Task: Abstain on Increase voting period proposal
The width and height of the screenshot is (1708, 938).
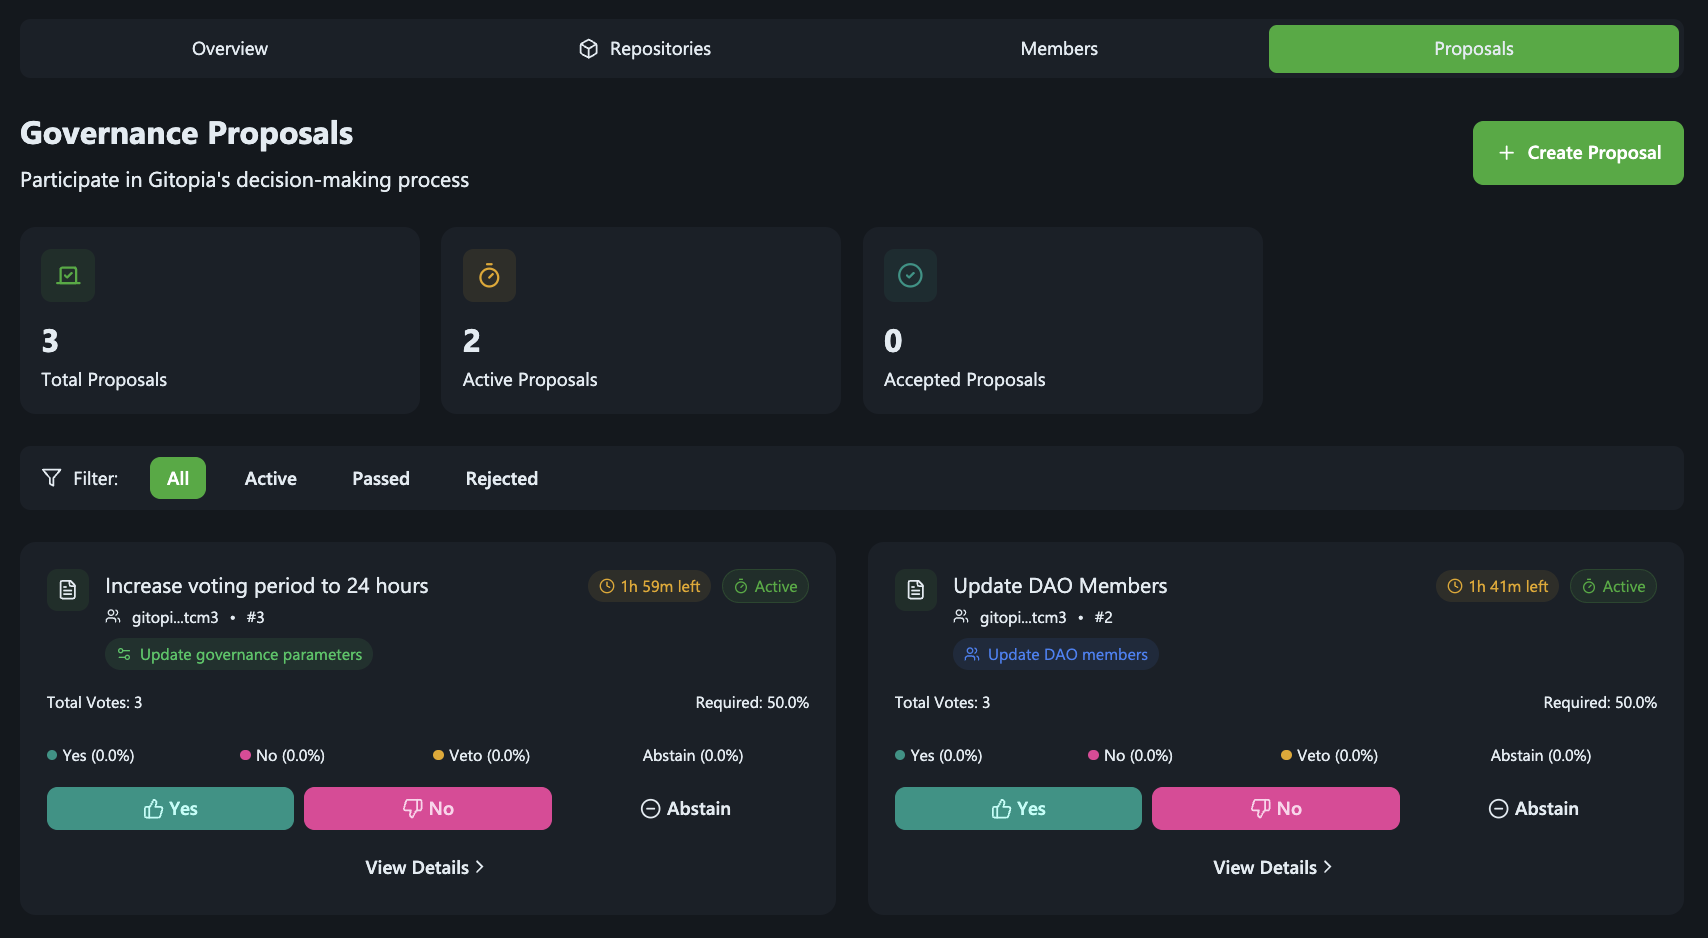Action: tap(685, 808)
